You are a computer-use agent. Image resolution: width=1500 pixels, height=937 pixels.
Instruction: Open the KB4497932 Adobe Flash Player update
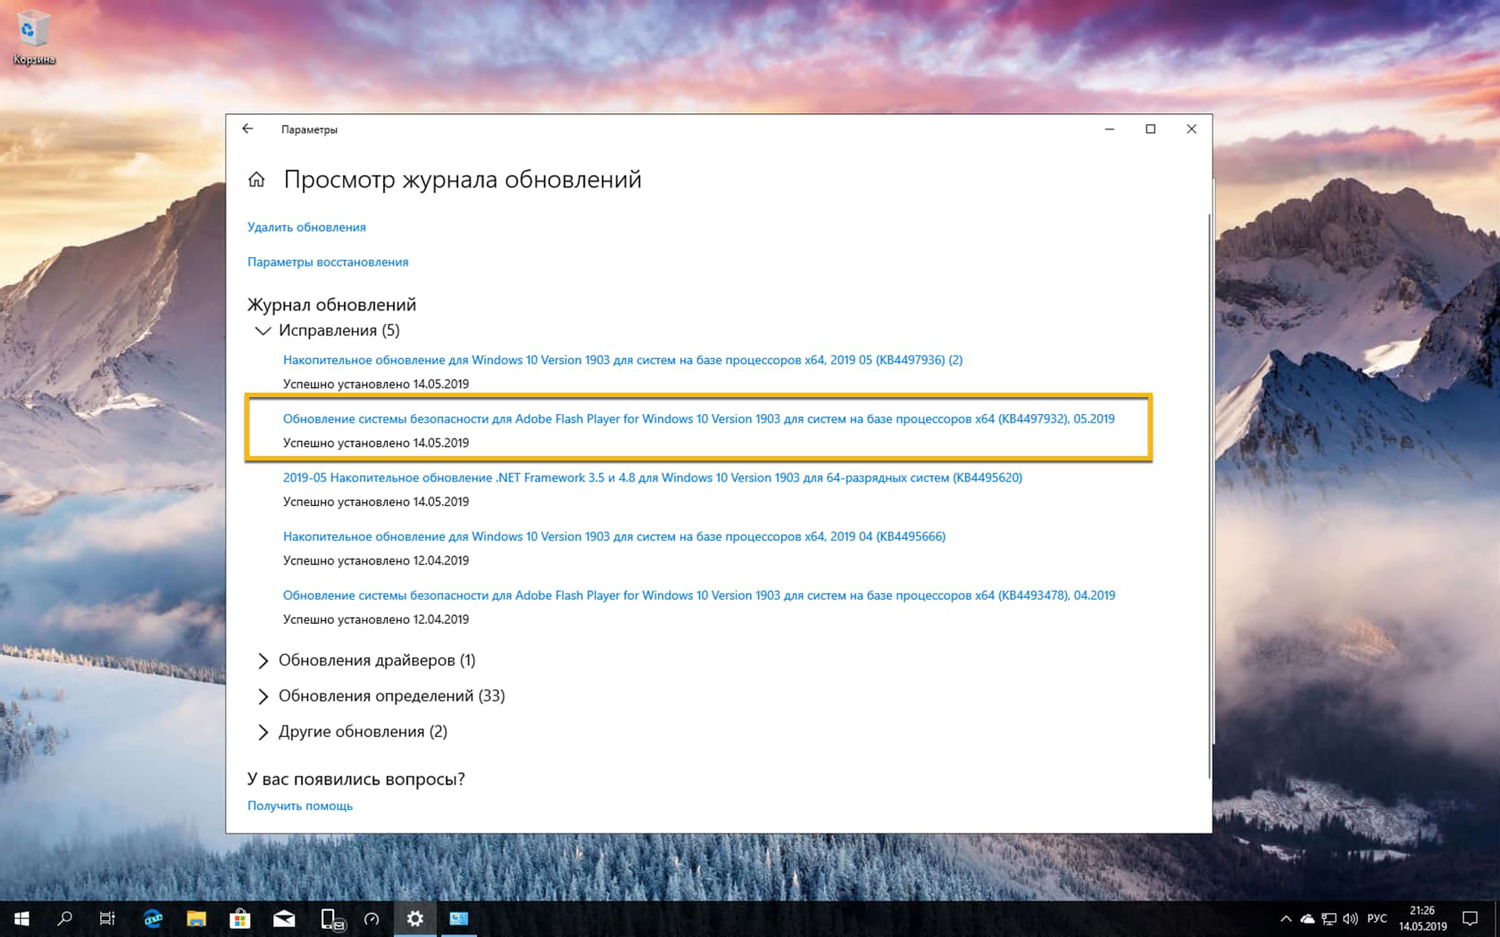[698, 418]
